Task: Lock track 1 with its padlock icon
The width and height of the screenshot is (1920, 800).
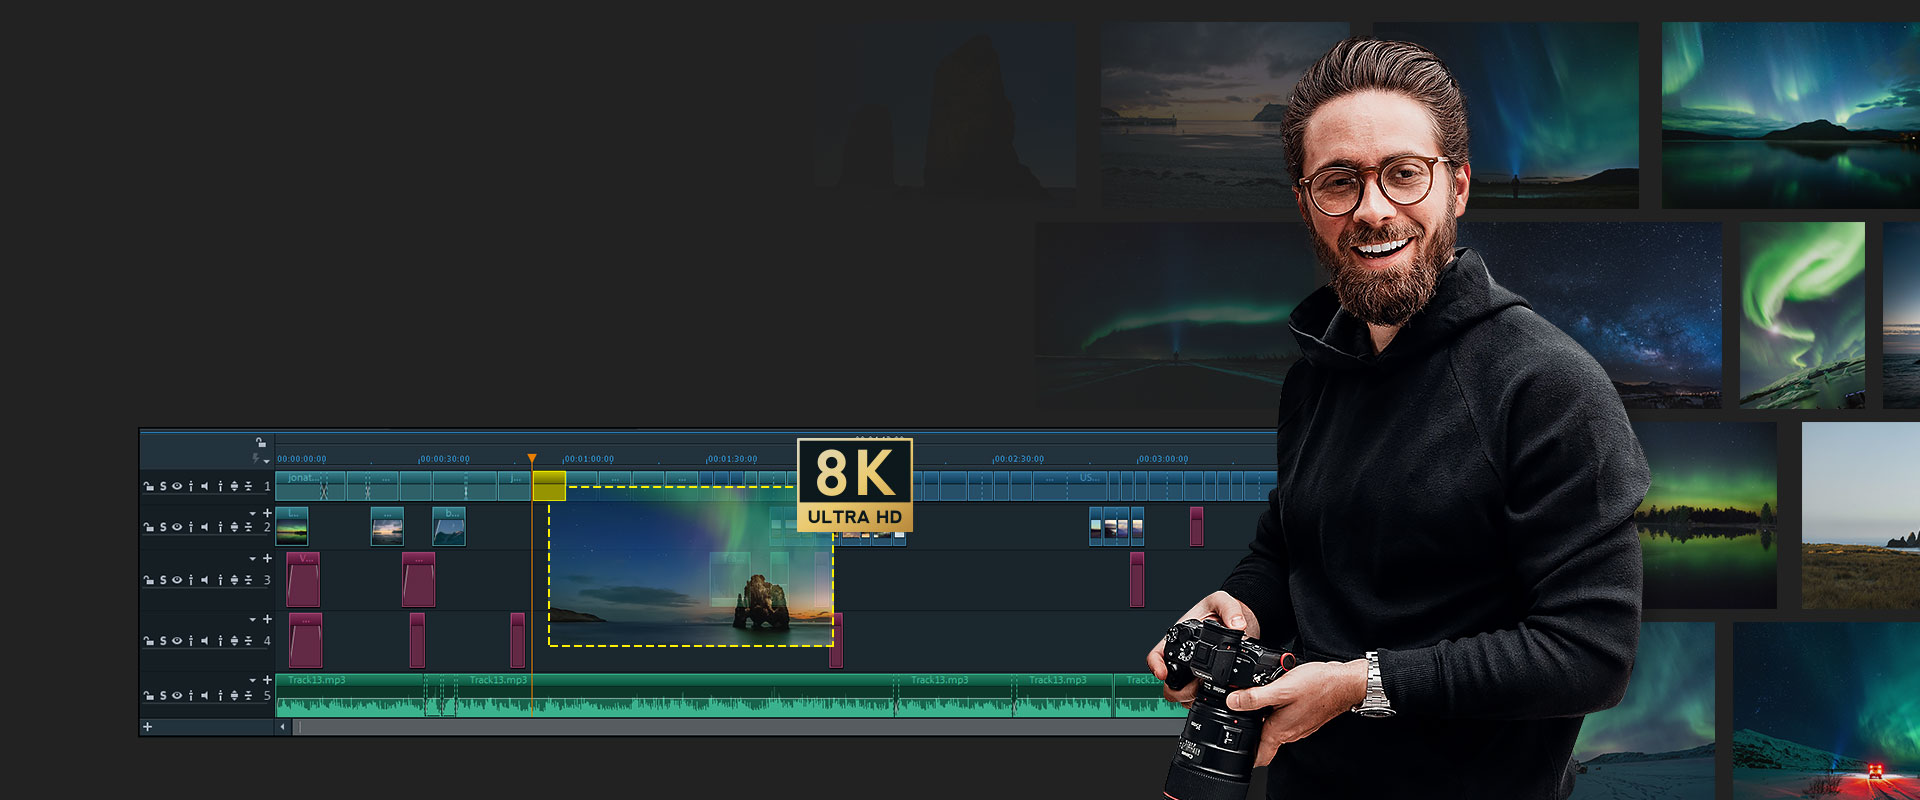Action: pyautogui.click(x=148, y=487)
